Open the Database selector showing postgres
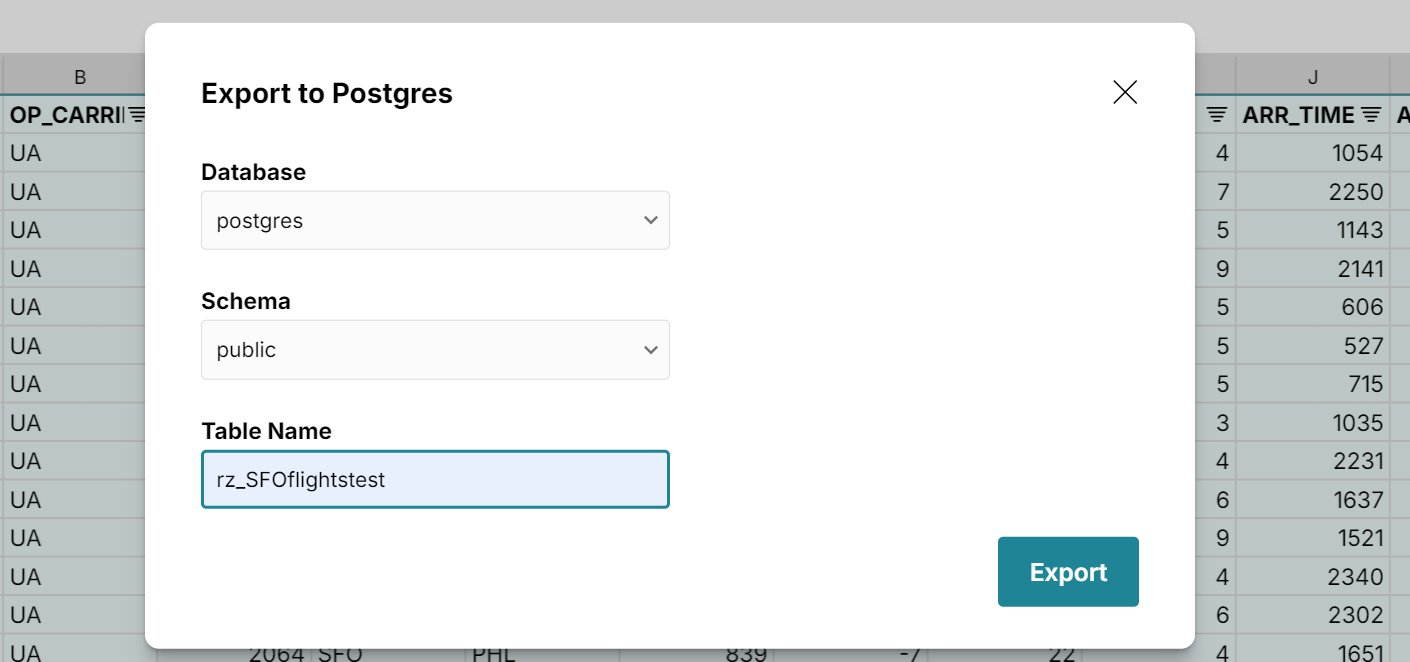The width and height of the screenshot is (1410, 662). tap(435, 220)
